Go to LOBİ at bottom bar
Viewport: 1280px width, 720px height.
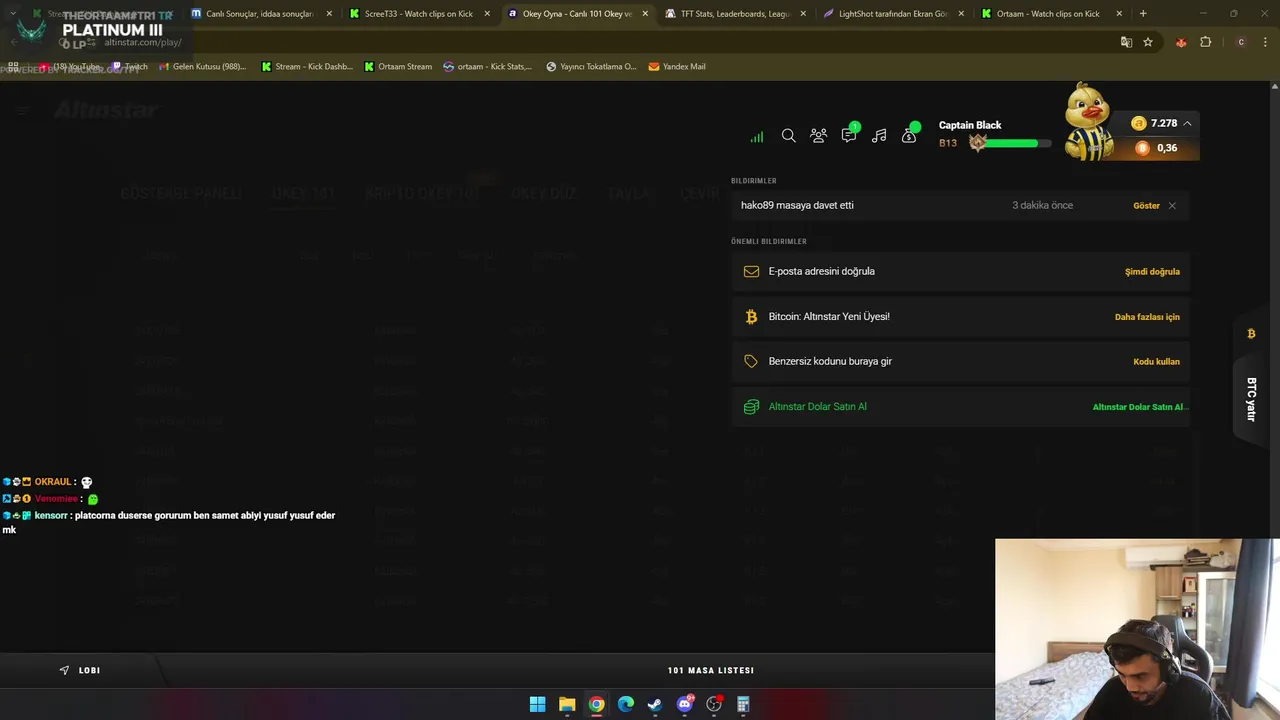(80, 670)
